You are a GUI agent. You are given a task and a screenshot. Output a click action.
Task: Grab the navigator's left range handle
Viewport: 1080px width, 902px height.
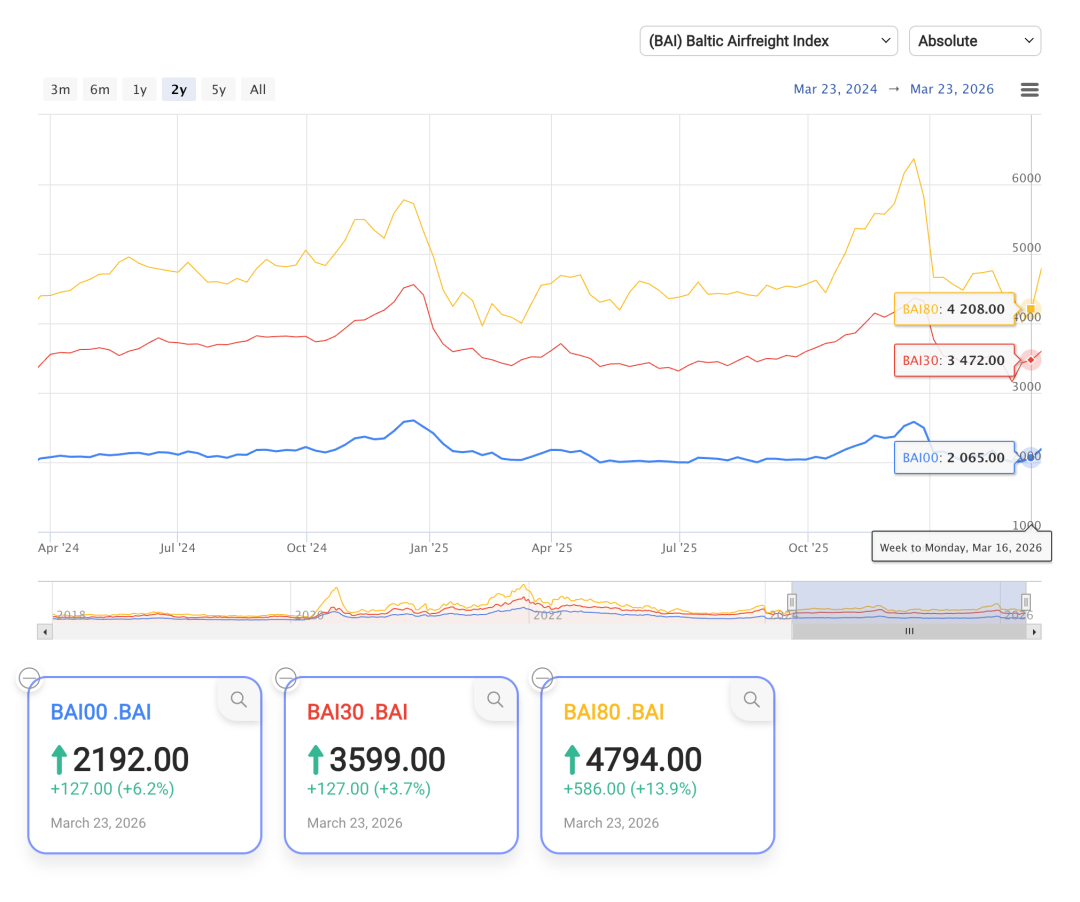click(791, 602)
